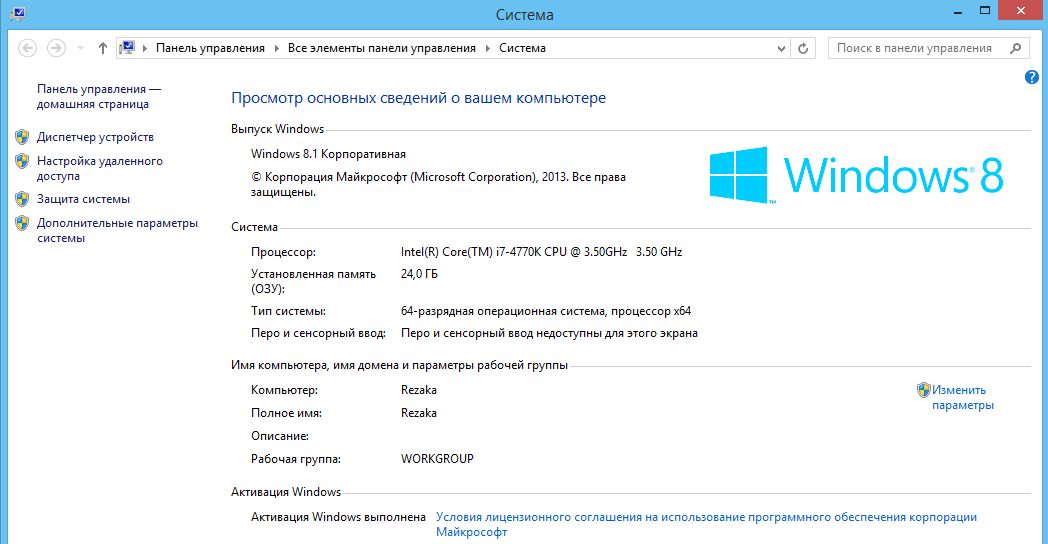Viewport: 1048px width, 544px height.
Task: Open Help via the blue question mark icon
Action: click(x=1032, y=77)
